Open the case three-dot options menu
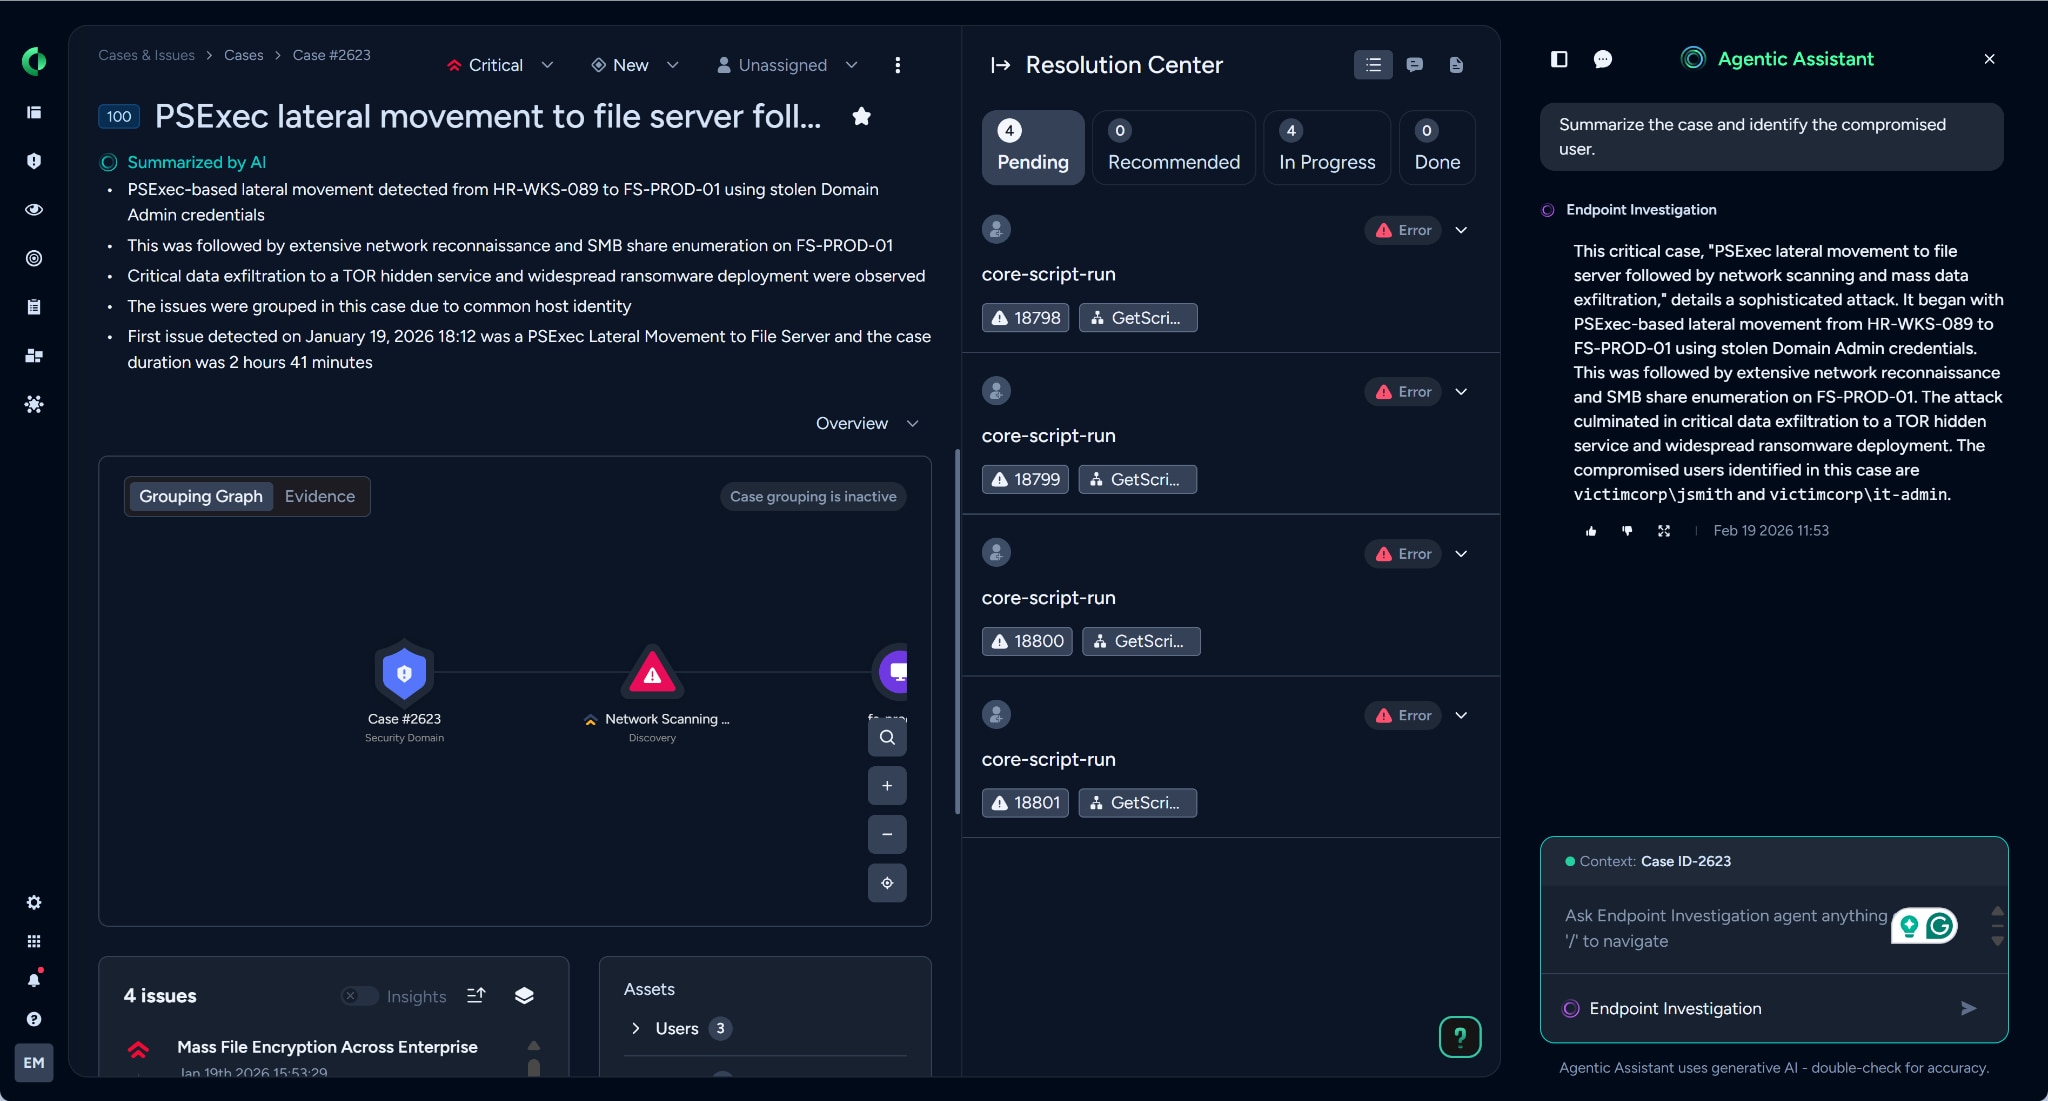 click(x=897, y=65)
